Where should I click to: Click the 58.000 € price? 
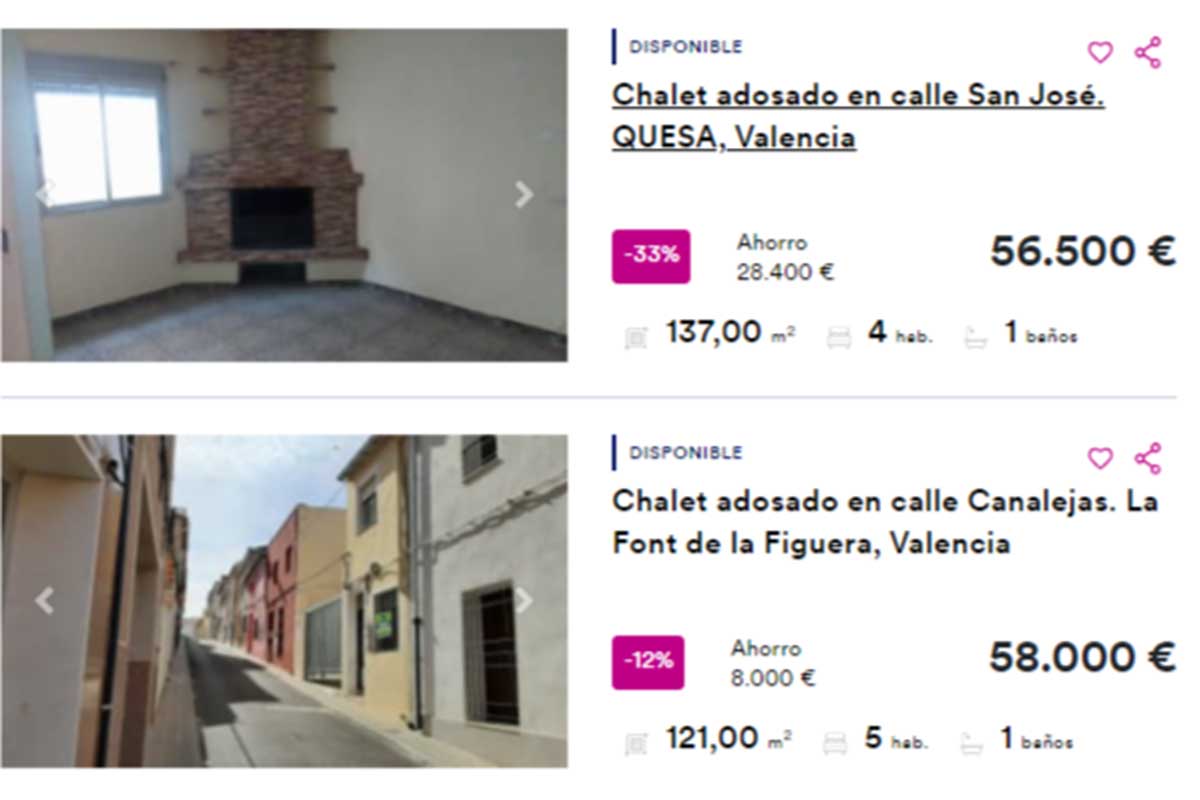pos(1082,657)
